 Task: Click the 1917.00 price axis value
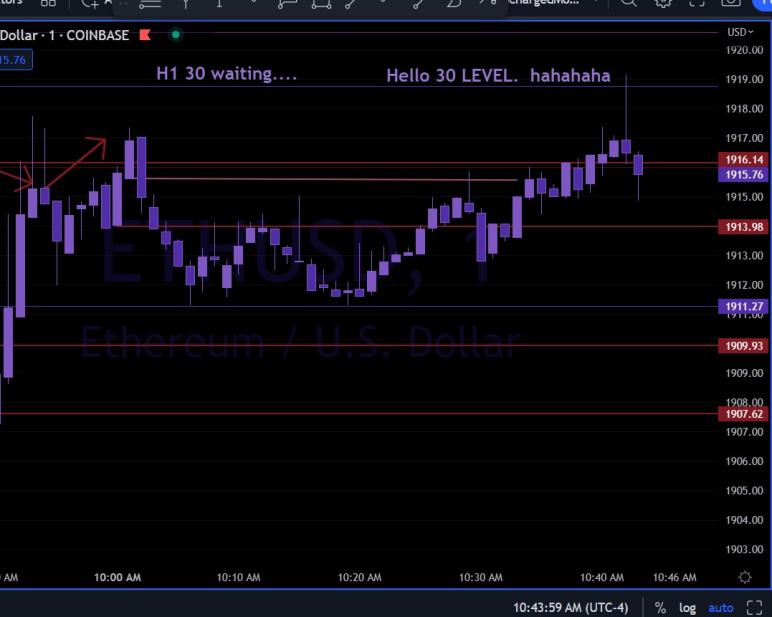[x=744, y=138]
